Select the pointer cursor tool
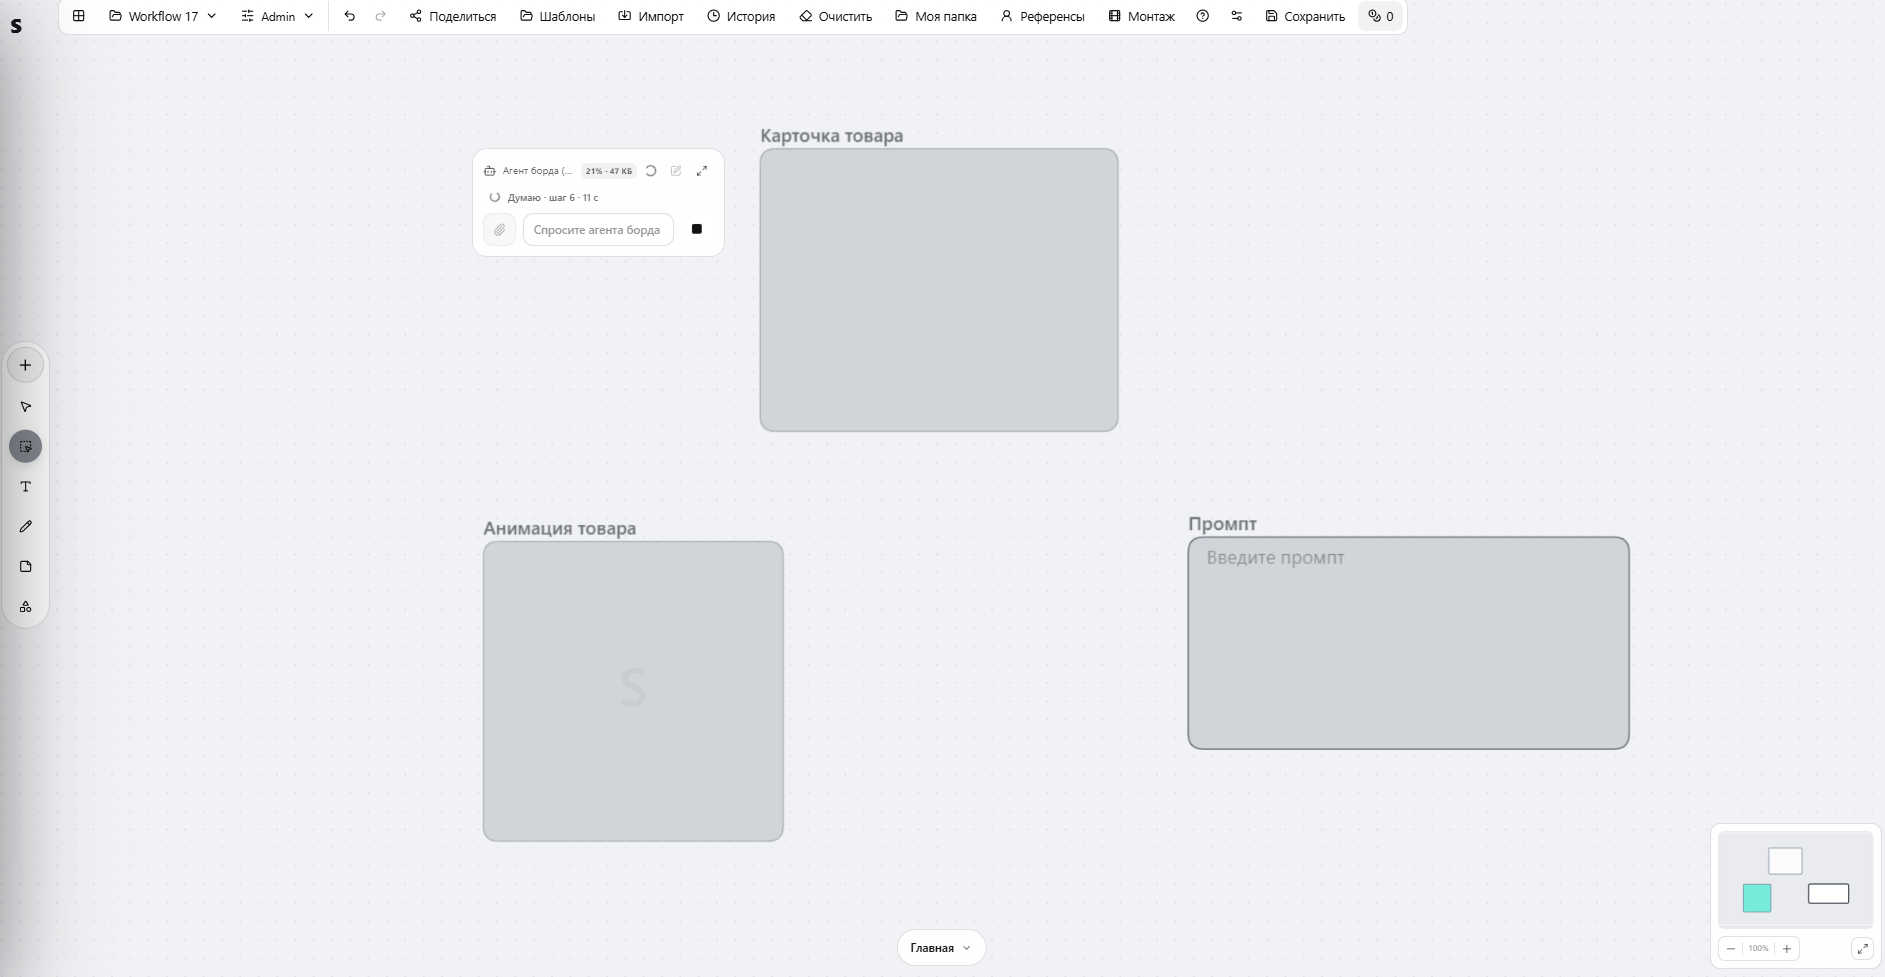Viewport: 1885px width, 977px height. (x=26, y=407)
